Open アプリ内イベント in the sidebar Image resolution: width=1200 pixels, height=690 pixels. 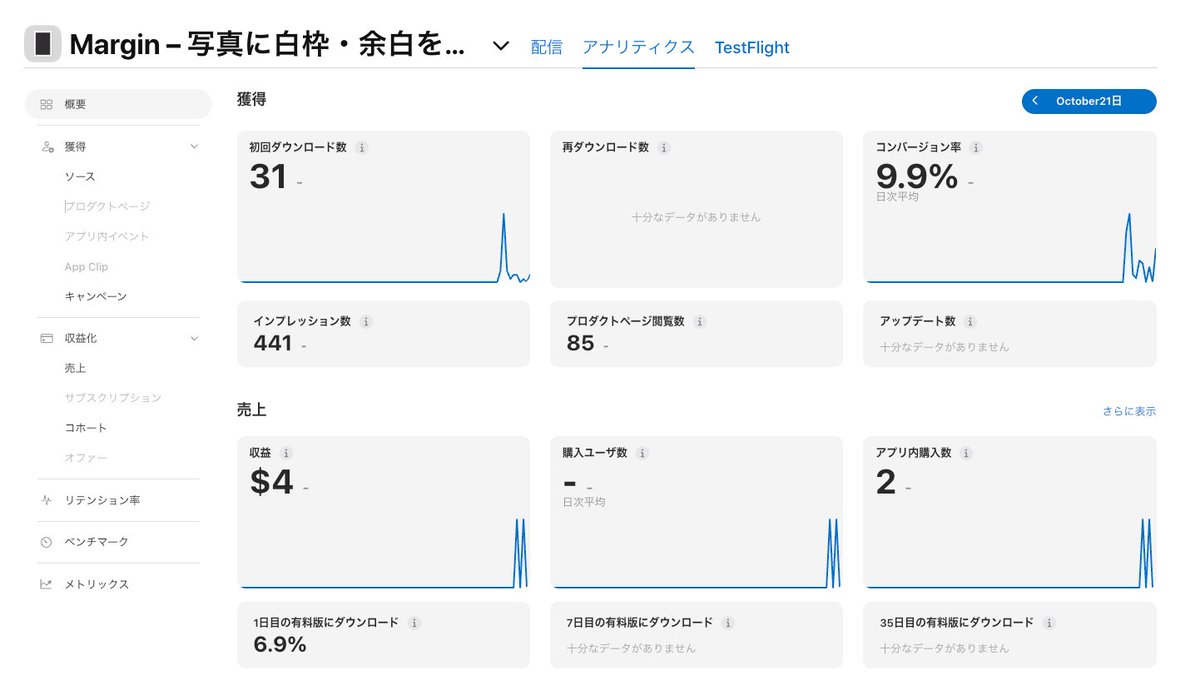[107, 237]
